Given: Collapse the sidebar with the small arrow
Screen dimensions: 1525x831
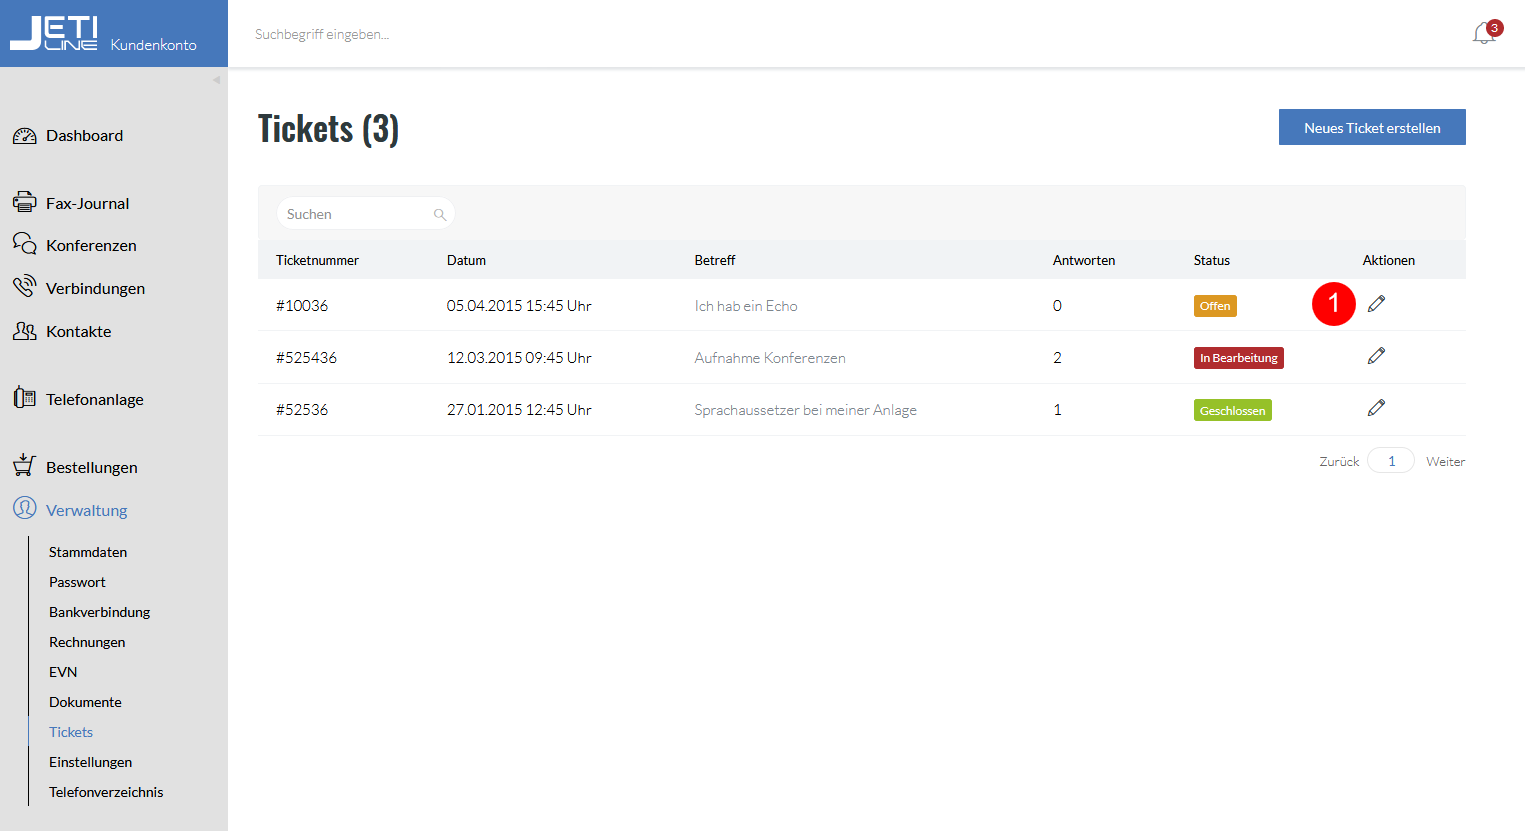Looking at the screenshot, I should click(216, 80).
